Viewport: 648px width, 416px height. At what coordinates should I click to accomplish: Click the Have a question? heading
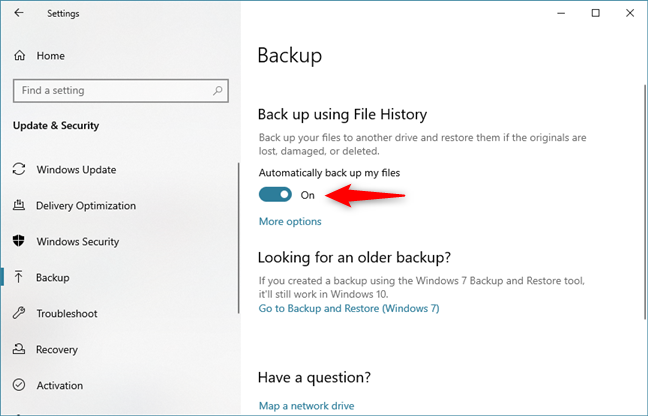point(314,377)
